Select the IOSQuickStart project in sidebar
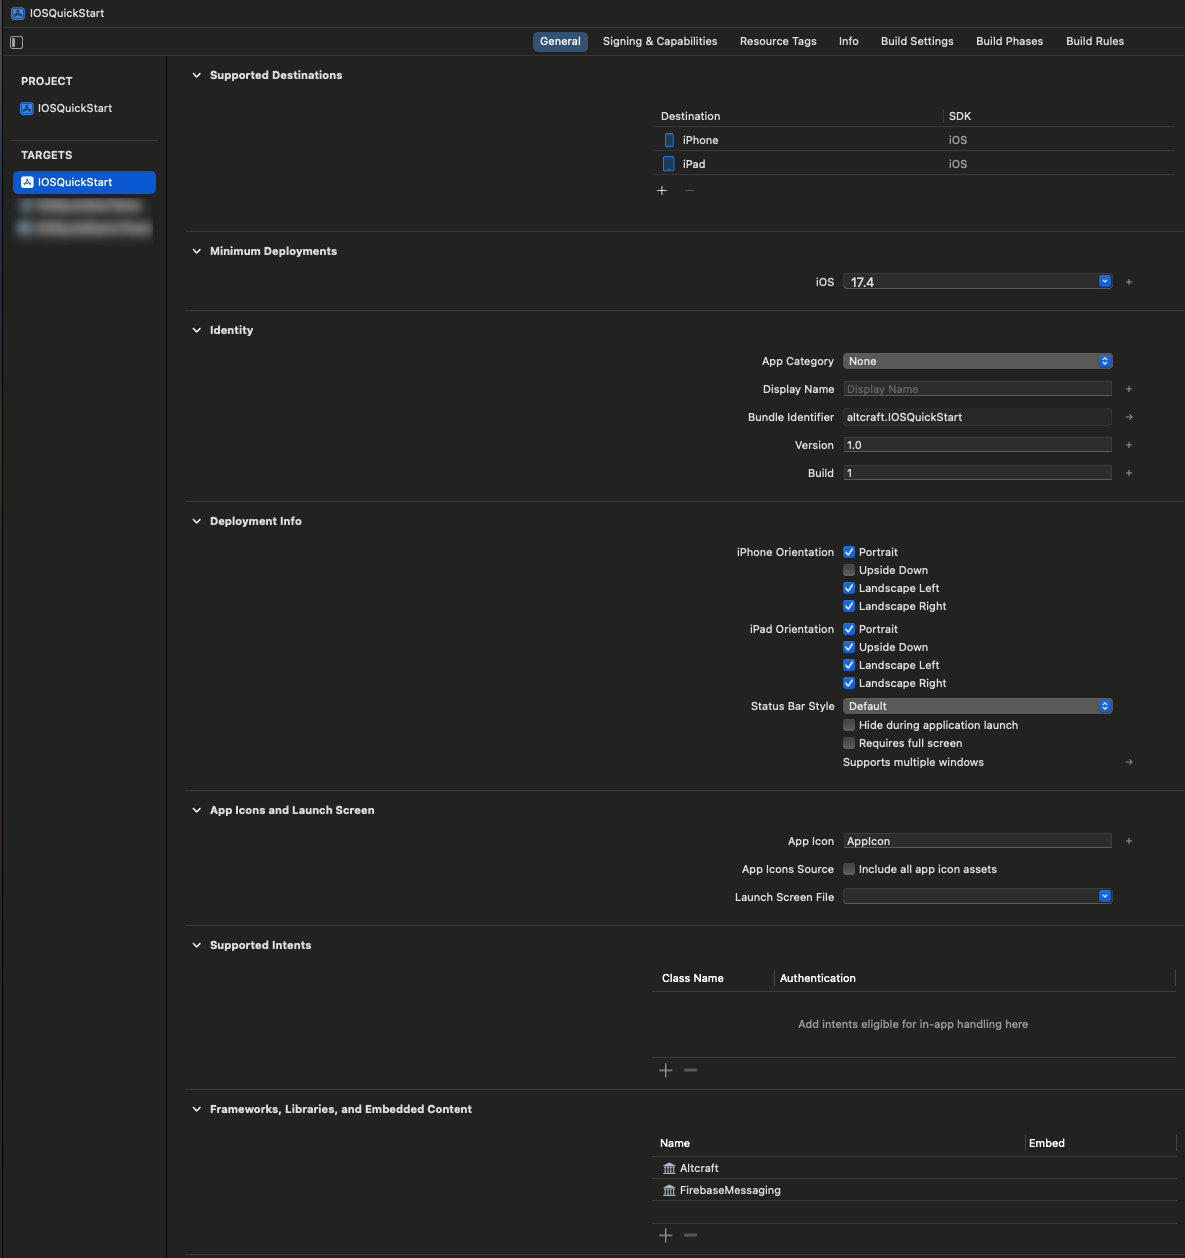 74,108
